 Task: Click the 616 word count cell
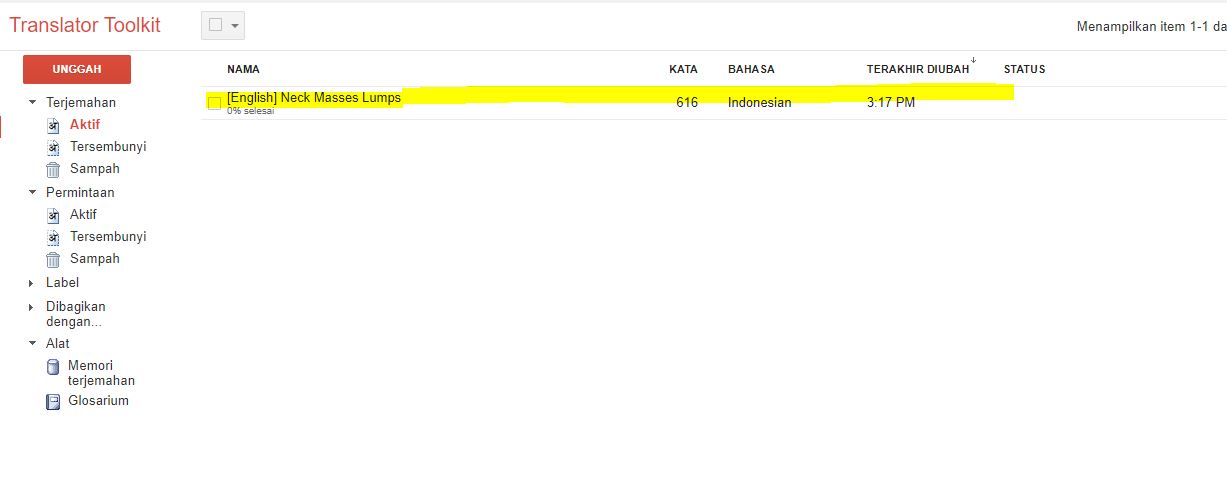(x=687, y=102)
